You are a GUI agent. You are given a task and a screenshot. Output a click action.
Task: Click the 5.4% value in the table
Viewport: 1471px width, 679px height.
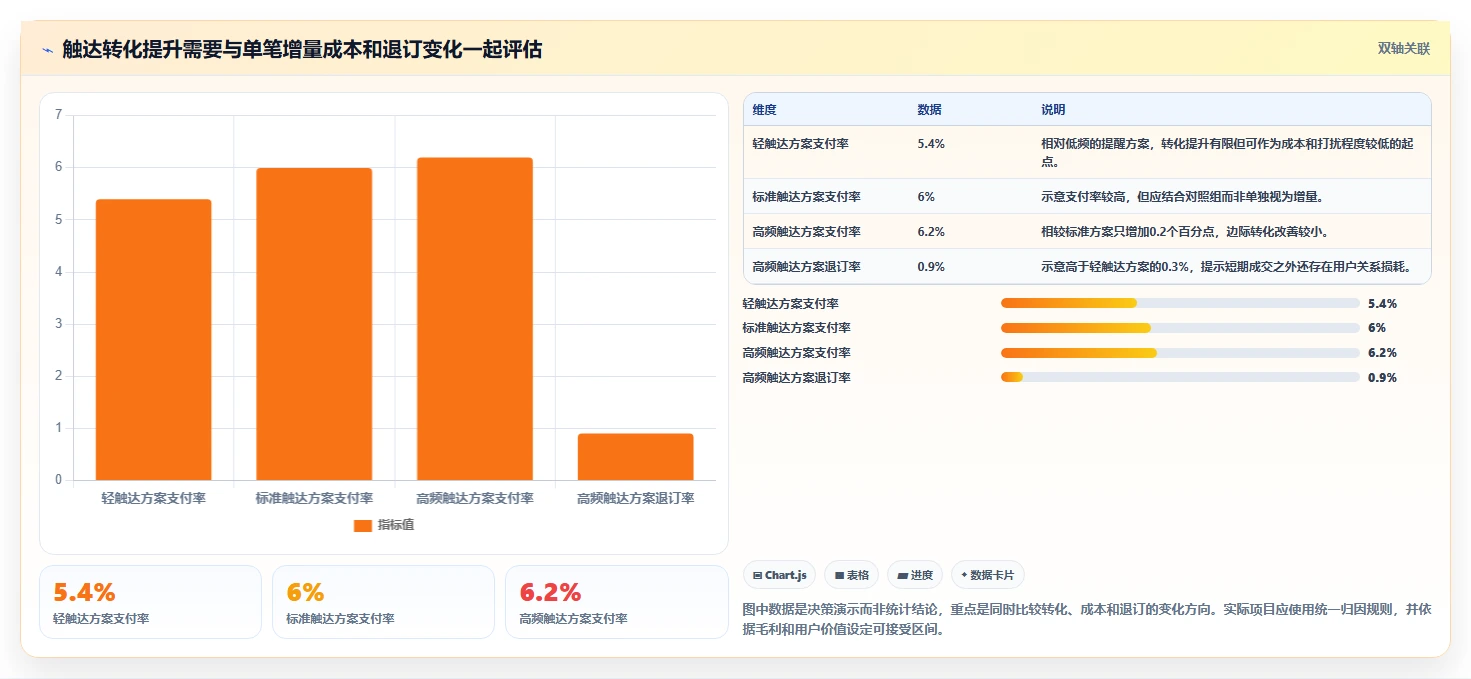pyautogui.click(x=931, y=144)
